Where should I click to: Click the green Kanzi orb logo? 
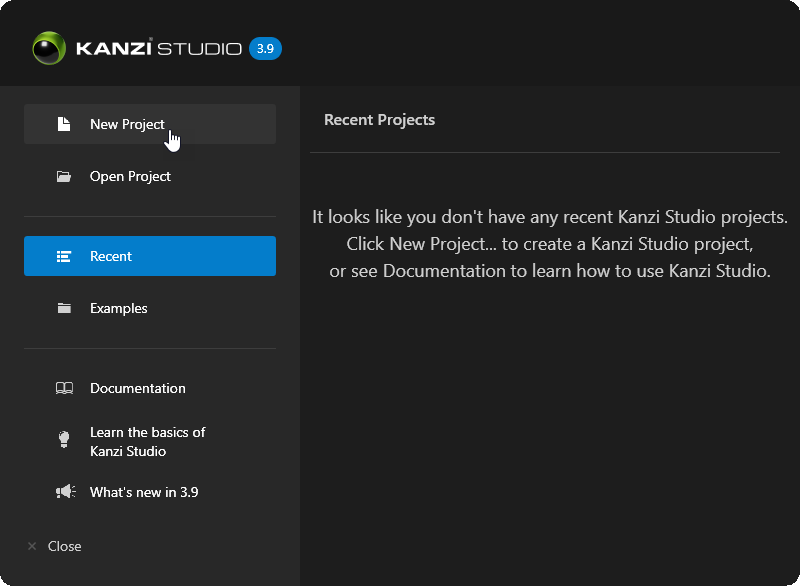pyautogui.click(x=48, y=48)
